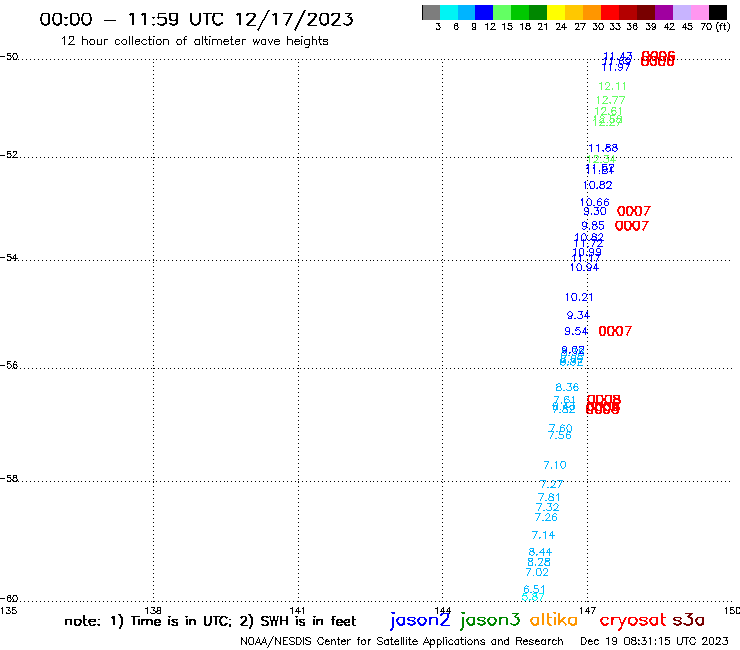This screenshot has height=650, width=740.
Task: Click the red 0007 label beside 9.30
Action: coord(634,211)
